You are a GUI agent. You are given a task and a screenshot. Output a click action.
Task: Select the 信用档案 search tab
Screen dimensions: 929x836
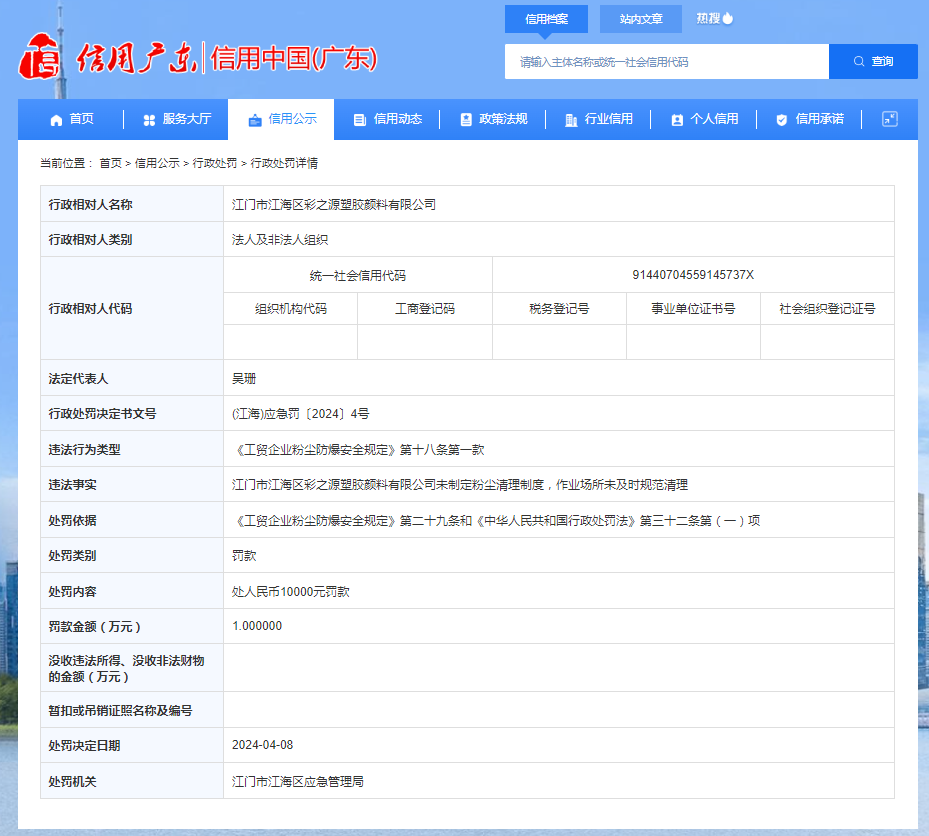pos(546,19)
